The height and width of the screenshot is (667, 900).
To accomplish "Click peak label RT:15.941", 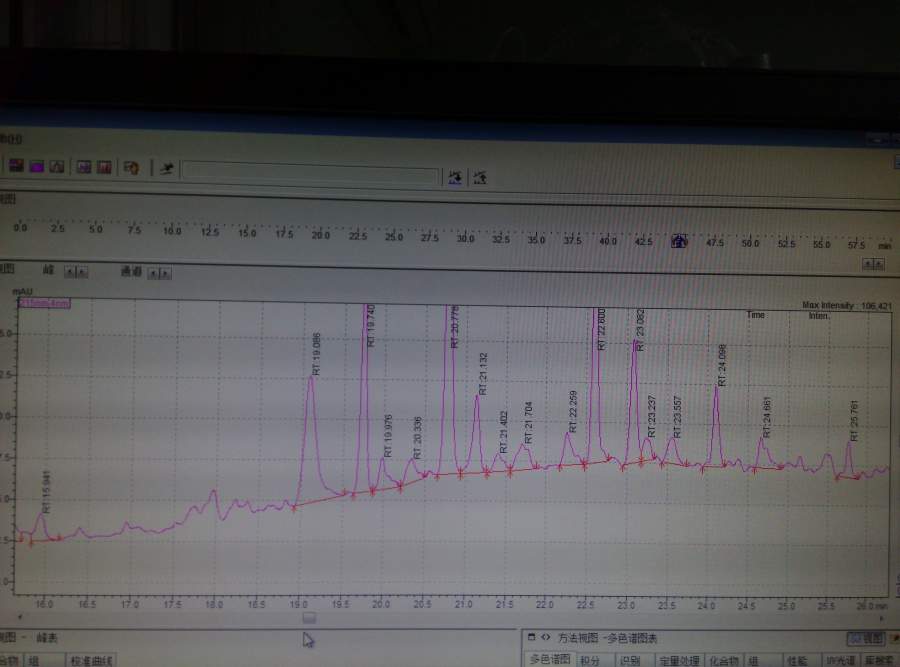I will tap(46, 492).
